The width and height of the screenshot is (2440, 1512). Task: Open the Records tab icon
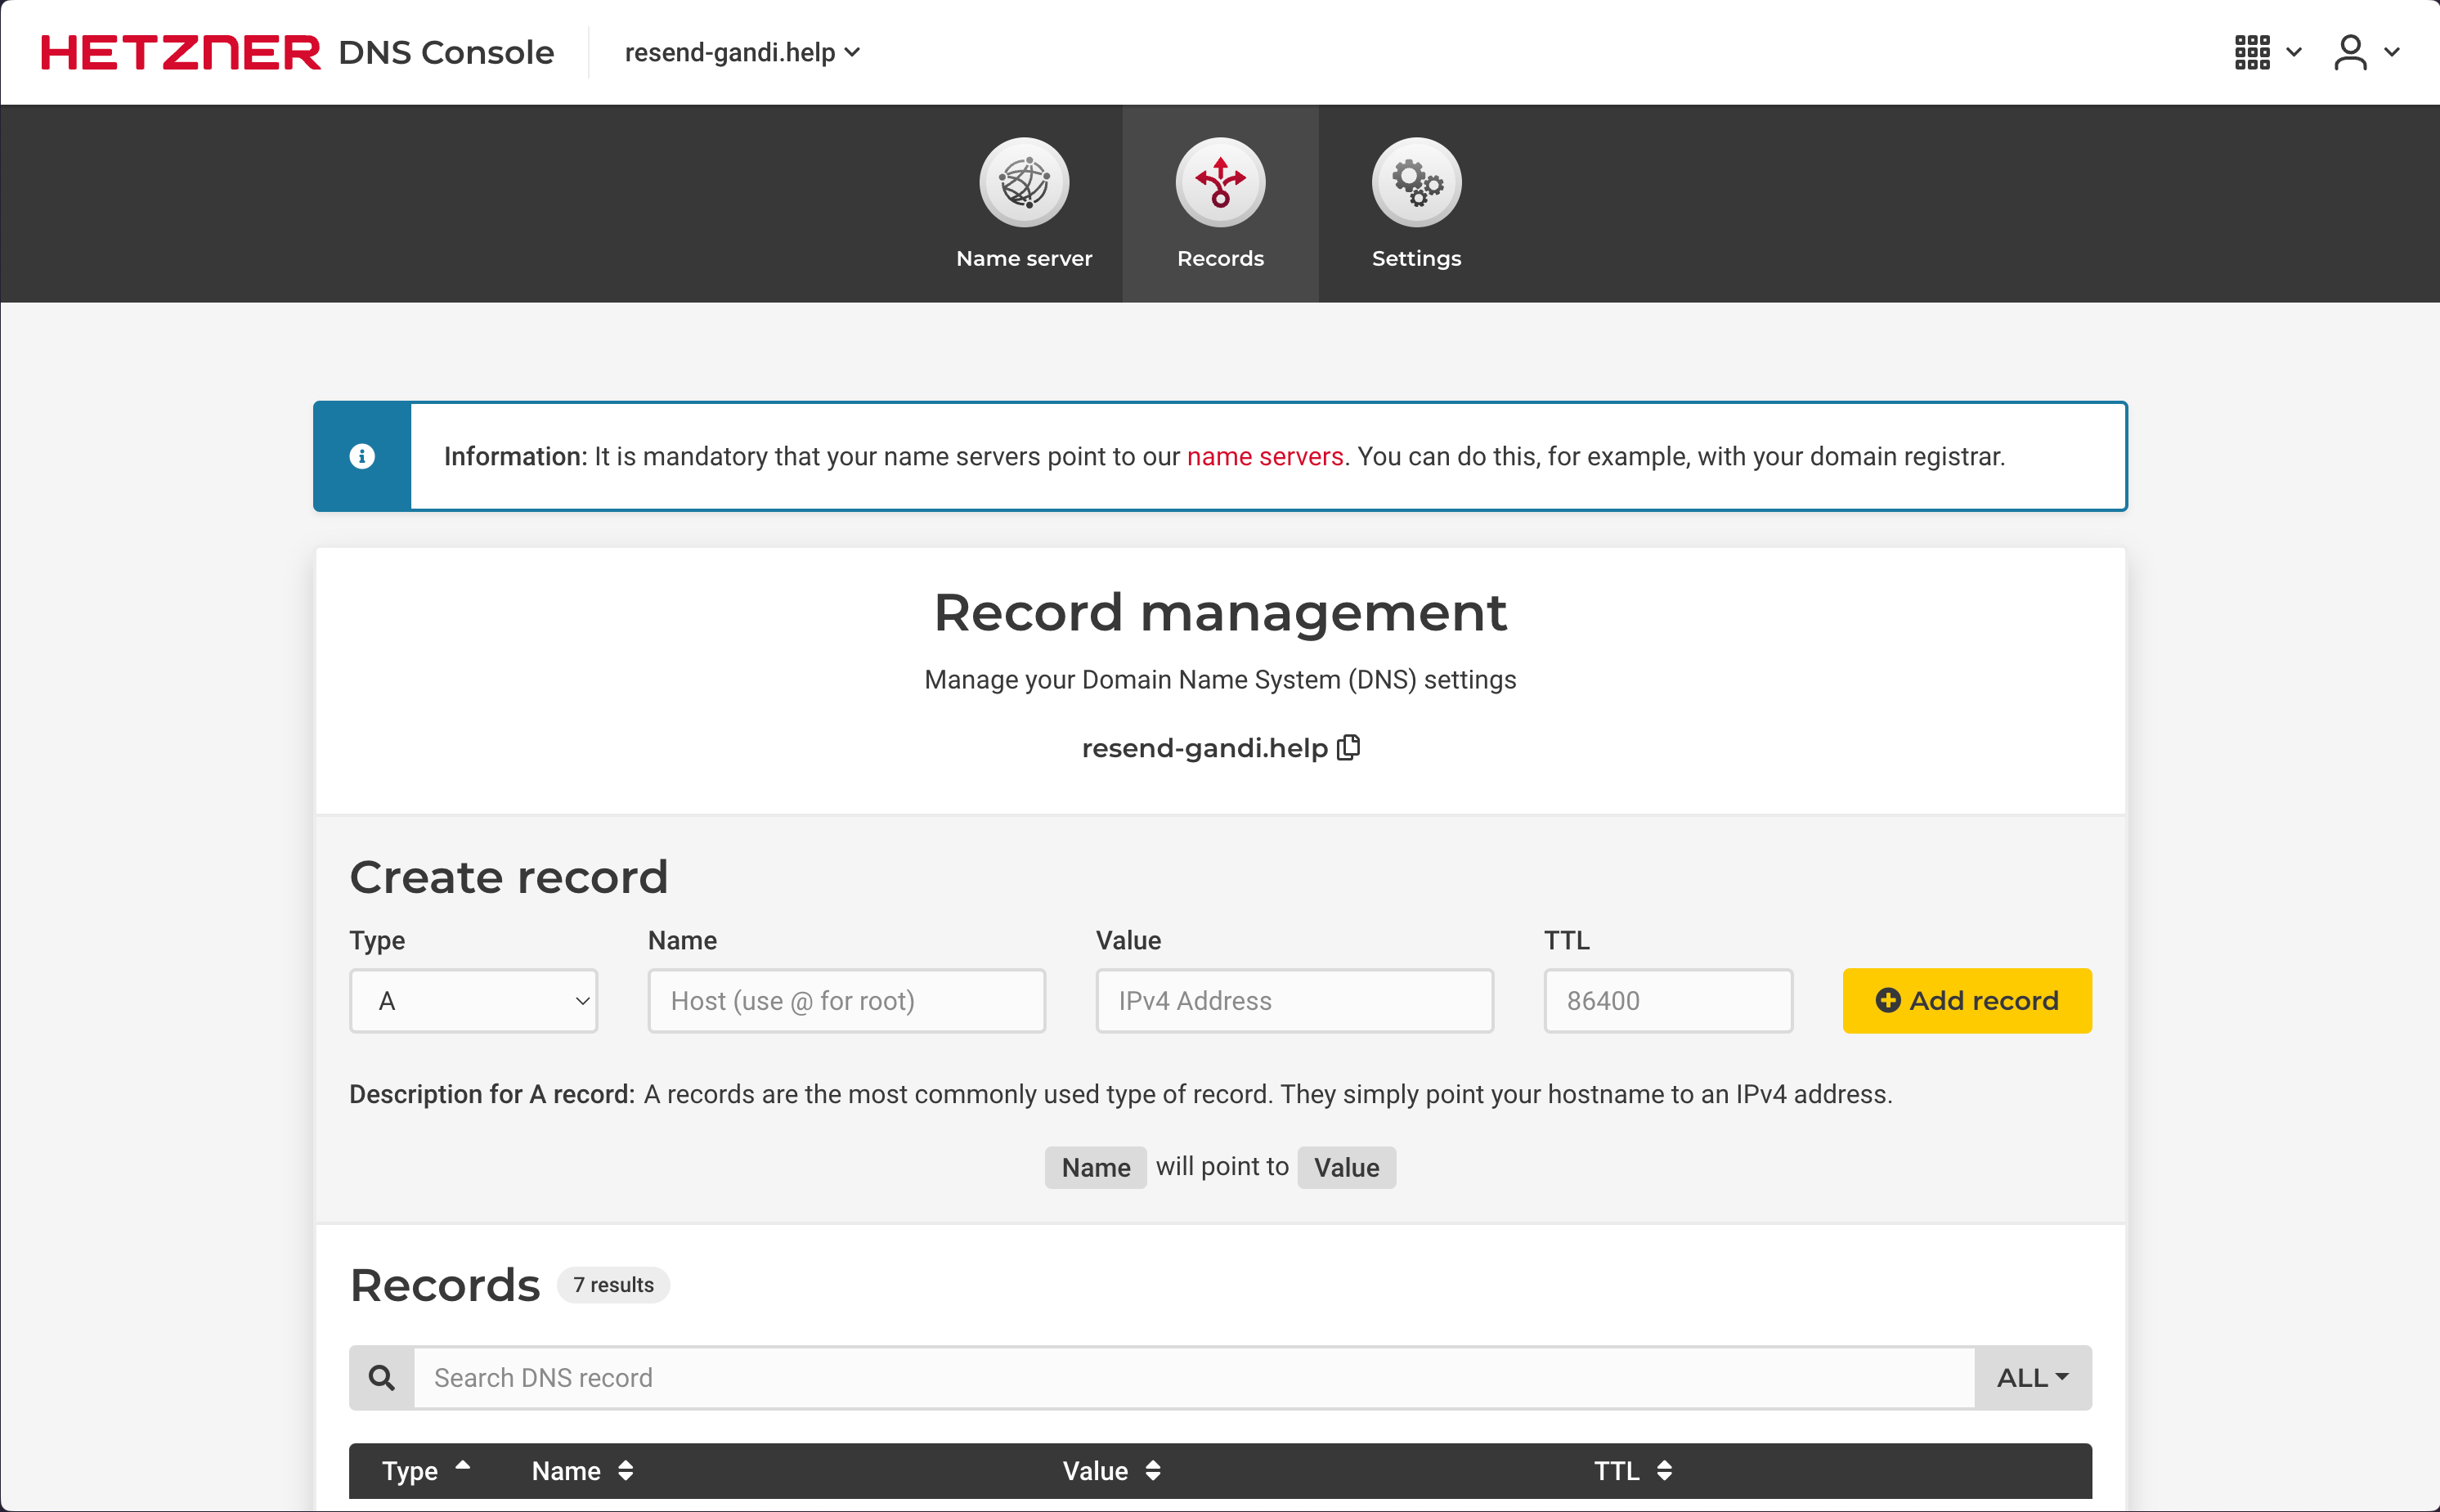(1220, 183)
